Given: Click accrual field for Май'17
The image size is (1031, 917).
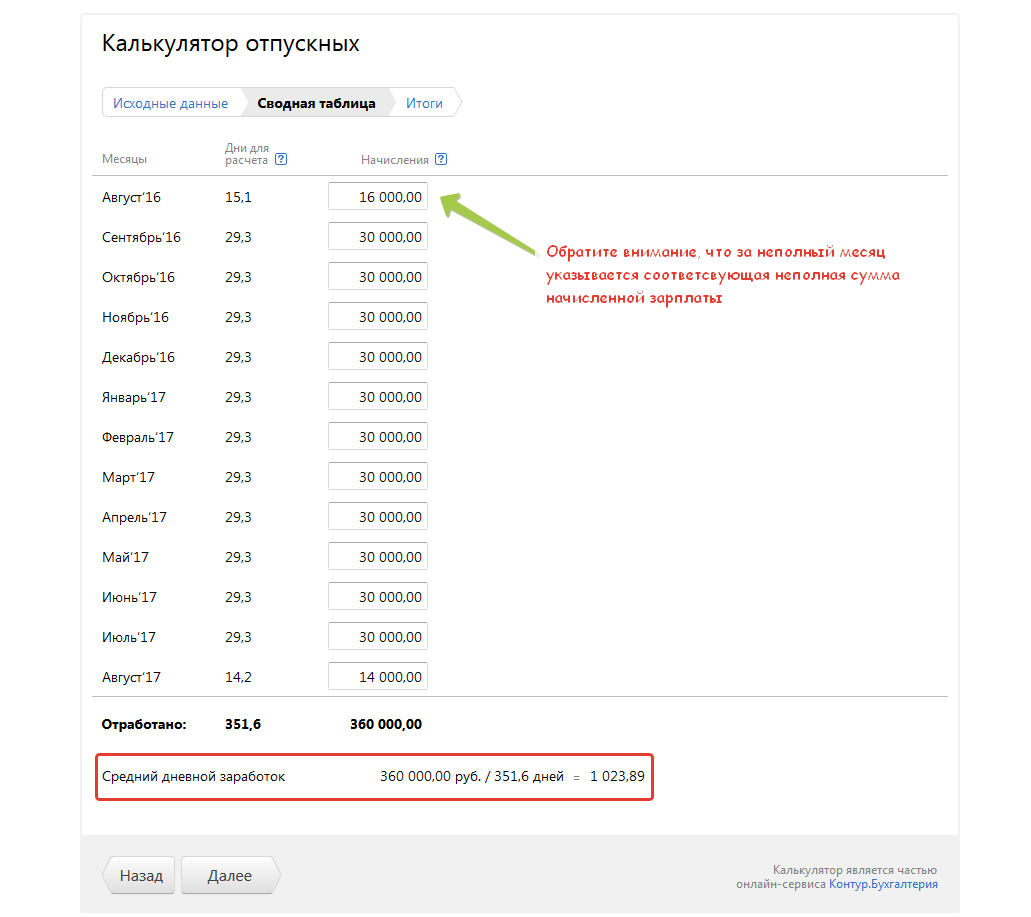Looking at the screenshot, I should 378,557.
